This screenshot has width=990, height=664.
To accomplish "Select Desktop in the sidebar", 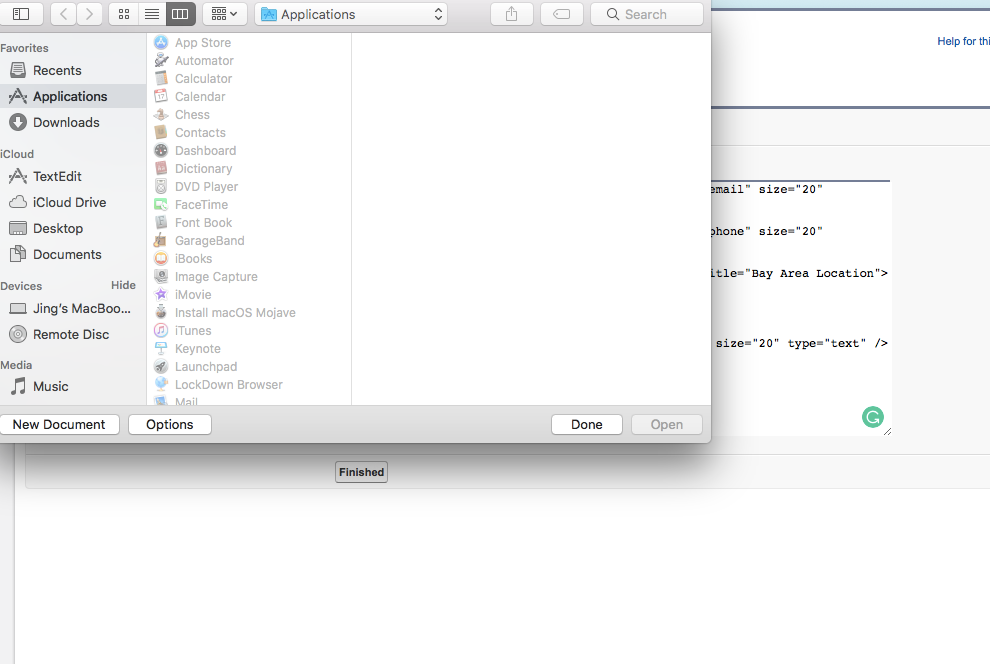I will click(x=57, y=228).
